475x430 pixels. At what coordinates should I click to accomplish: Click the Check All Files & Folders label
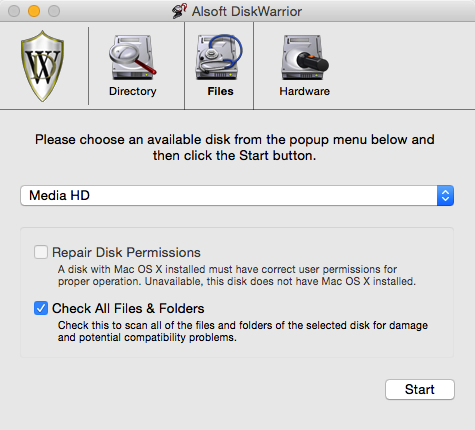point(128,308)
